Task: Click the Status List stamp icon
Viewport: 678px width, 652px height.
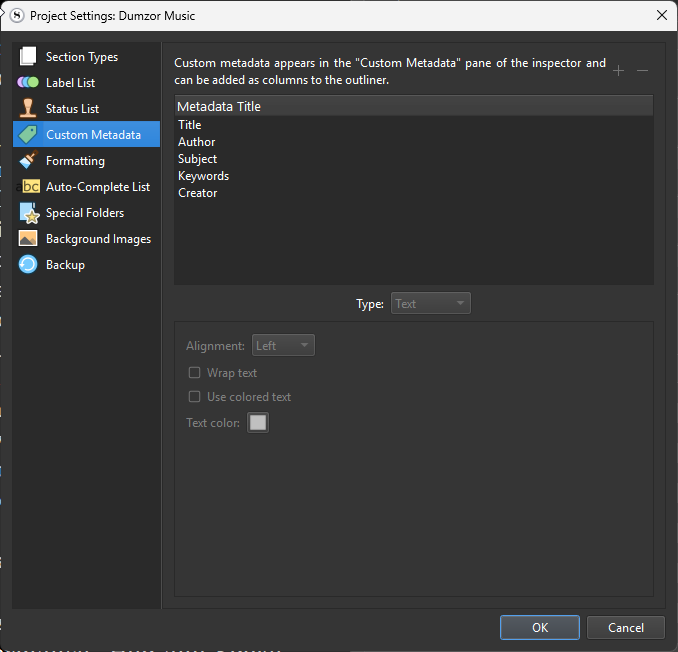Action: point(28,109)
